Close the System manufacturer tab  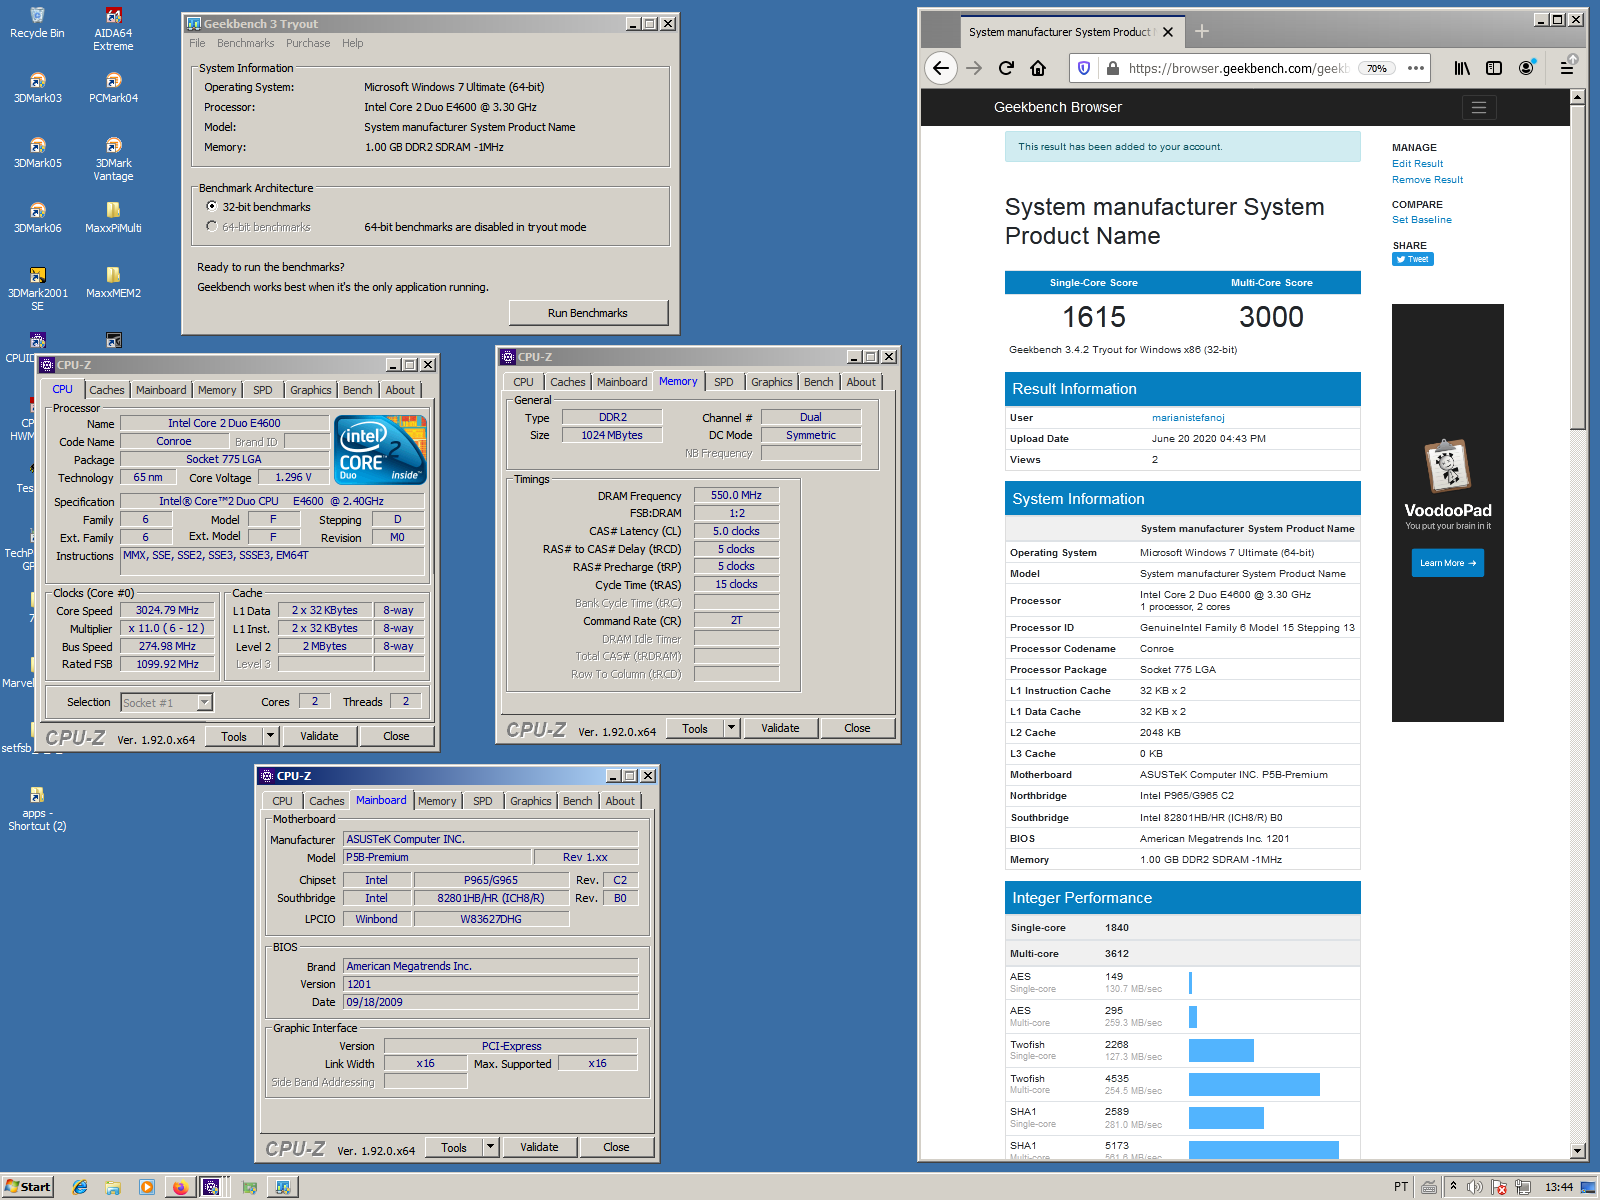tap(1167, 32)
